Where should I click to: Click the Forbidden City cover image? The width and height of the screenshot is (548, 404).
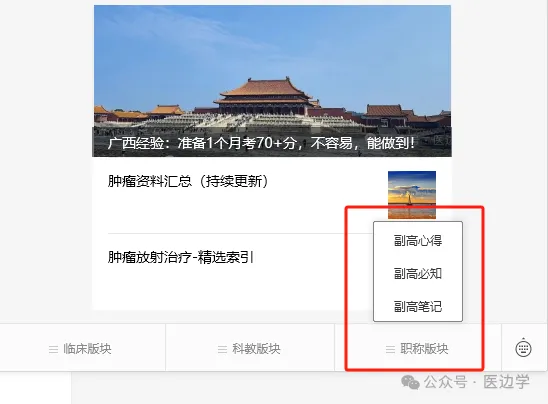(272, 81)
